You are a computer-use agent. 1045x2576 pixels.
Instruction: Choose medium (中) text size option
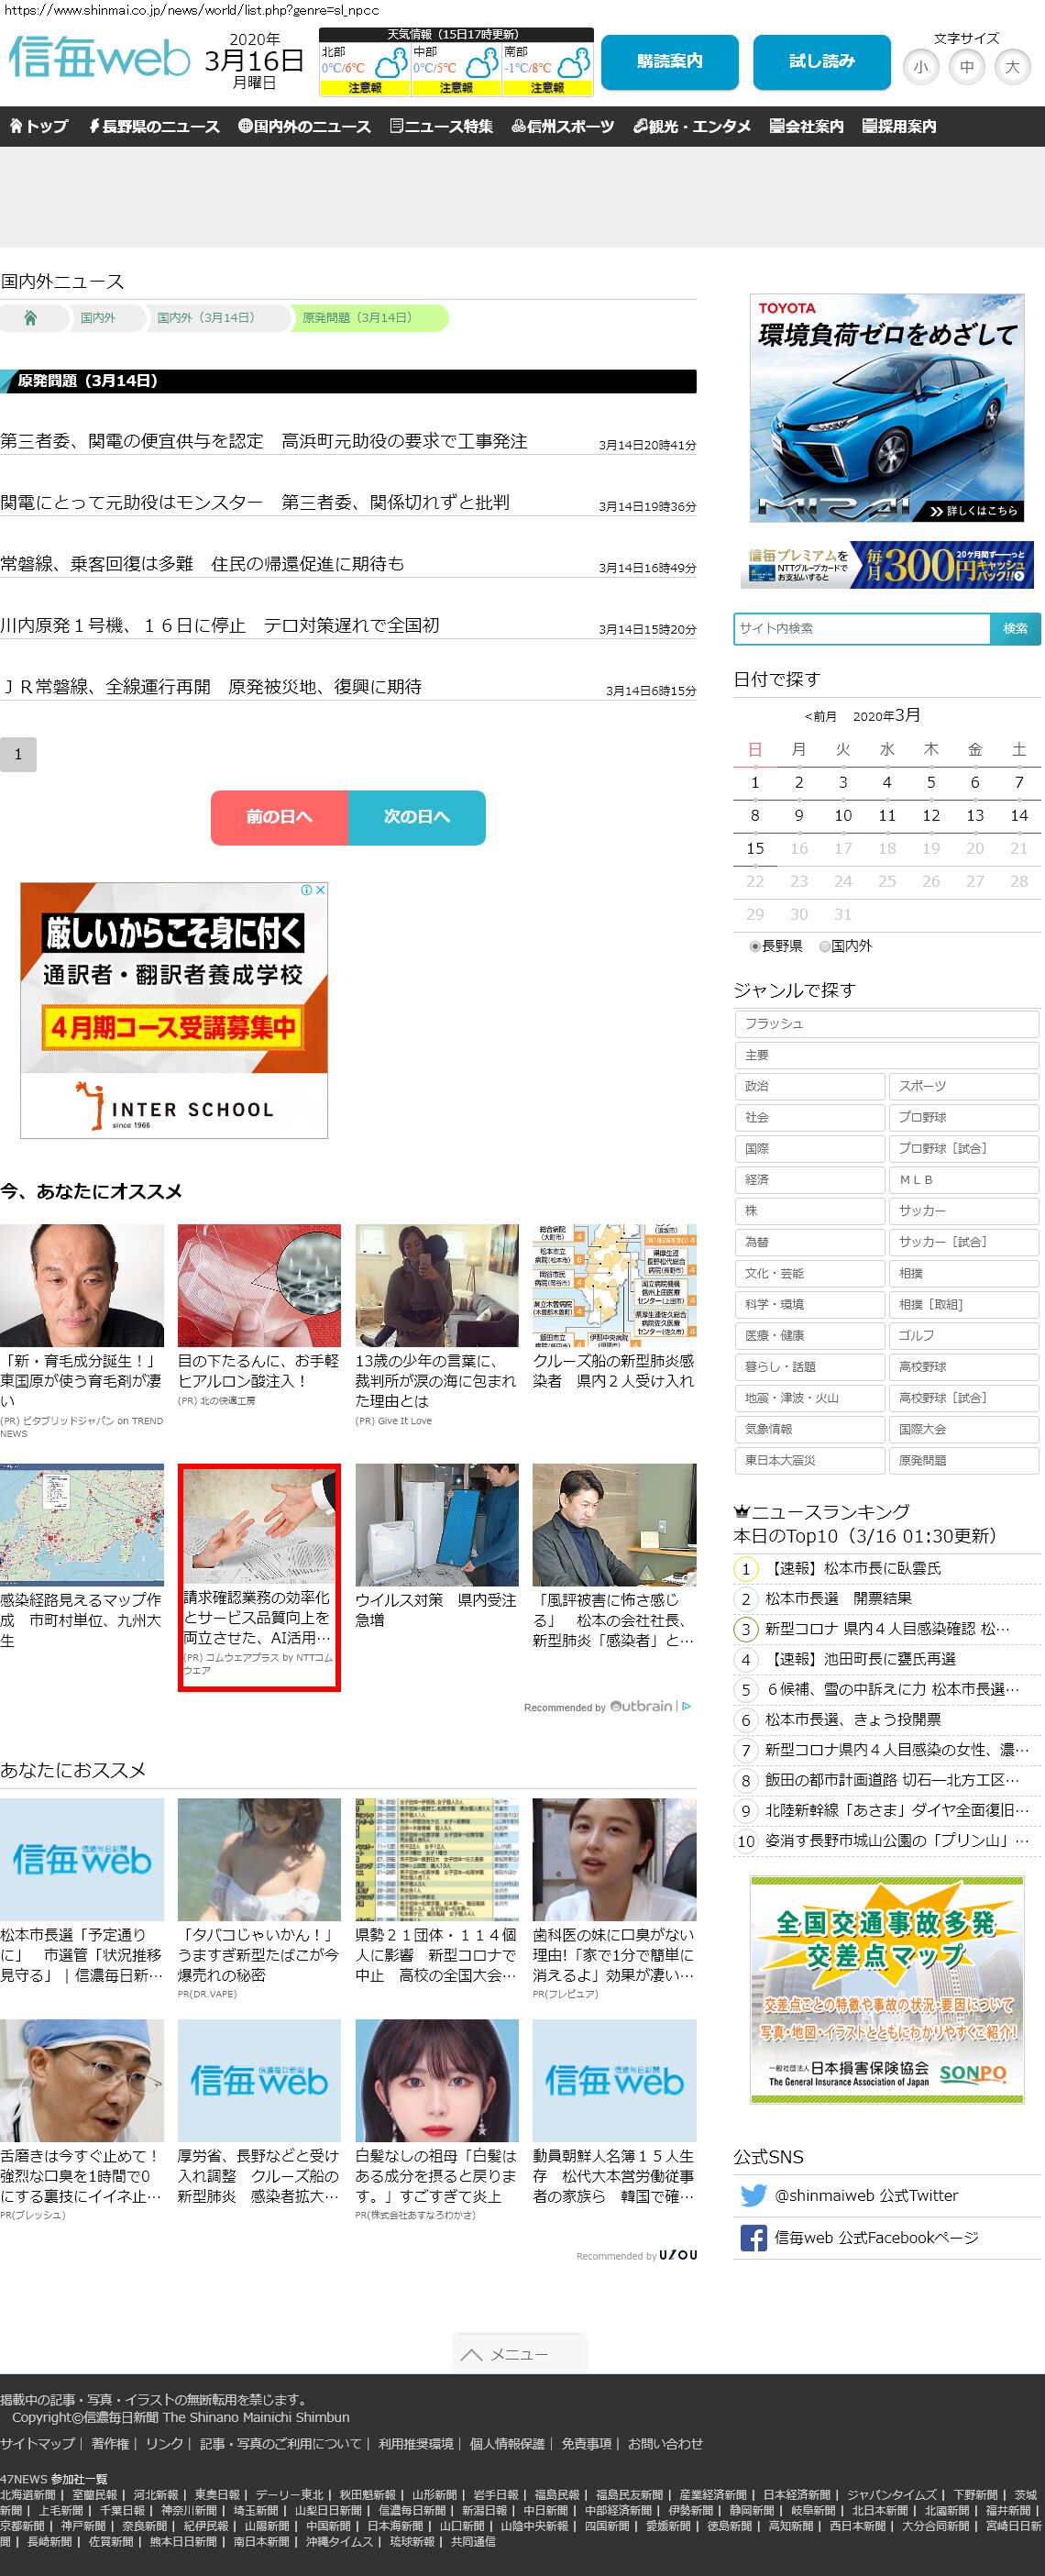pos(966,68)
